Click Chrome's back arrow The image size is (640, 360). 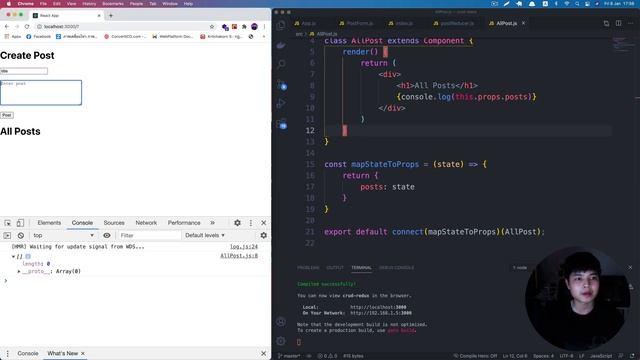pyautogui.click(x=7, y=27)
